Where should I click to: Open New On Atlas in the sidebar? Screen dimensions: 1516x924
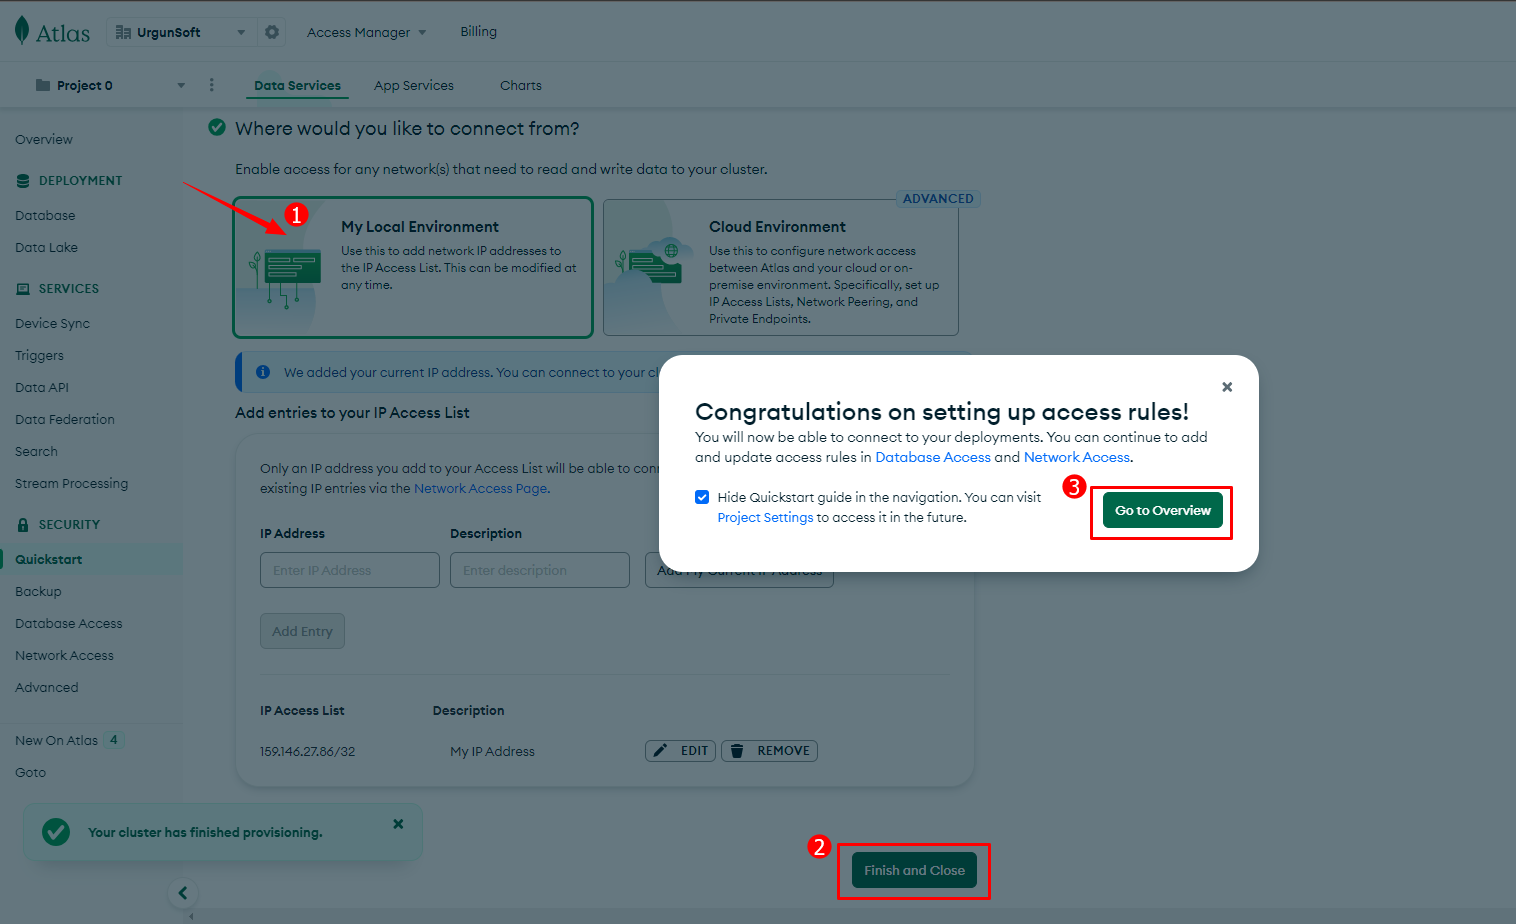[x=56, y=741]
